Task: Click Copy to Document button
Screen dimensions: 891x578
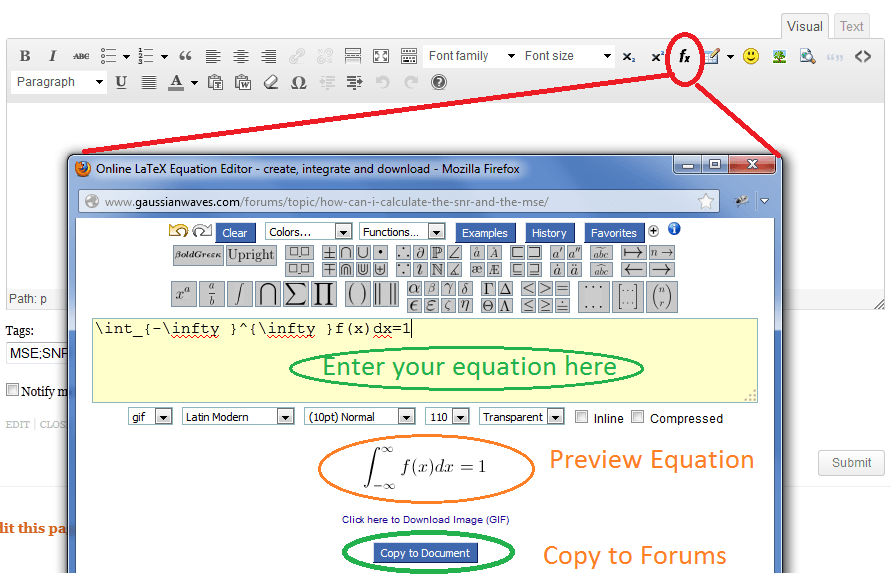Action: [x=425, y=553]
